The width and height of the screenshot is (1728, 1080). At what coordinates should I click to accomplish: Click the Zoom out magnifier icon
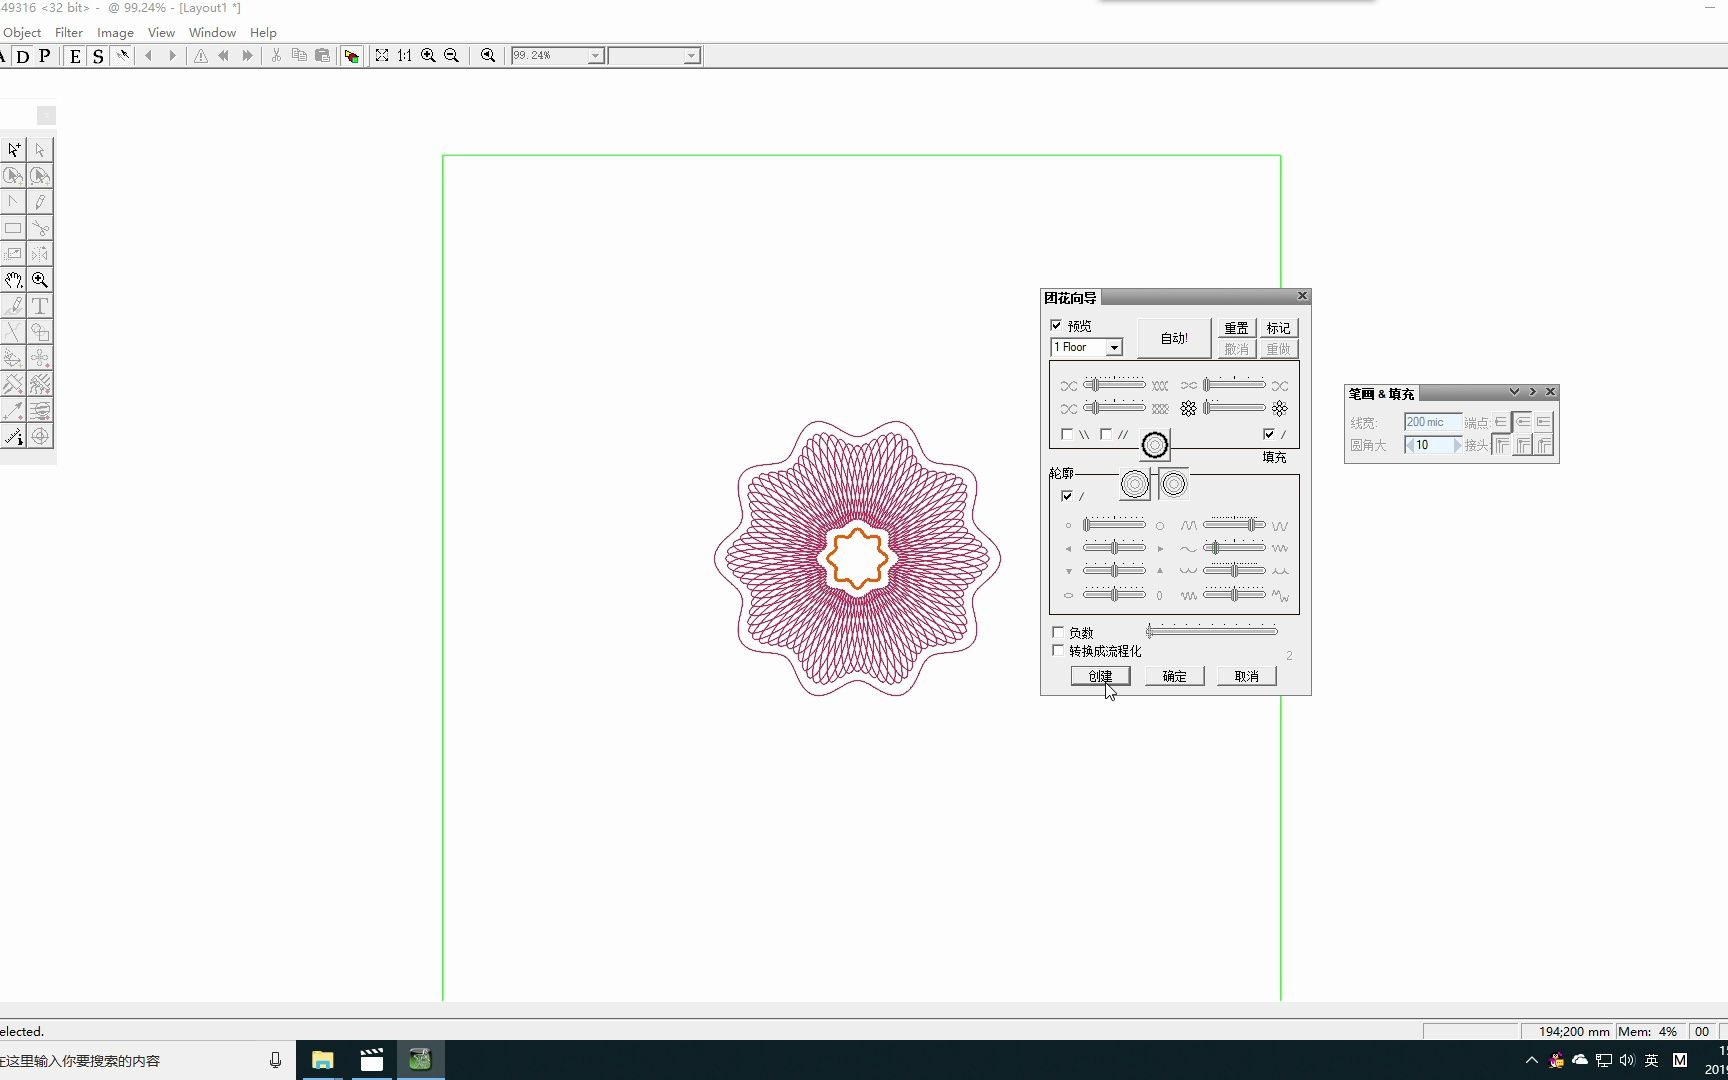(451, 56)
